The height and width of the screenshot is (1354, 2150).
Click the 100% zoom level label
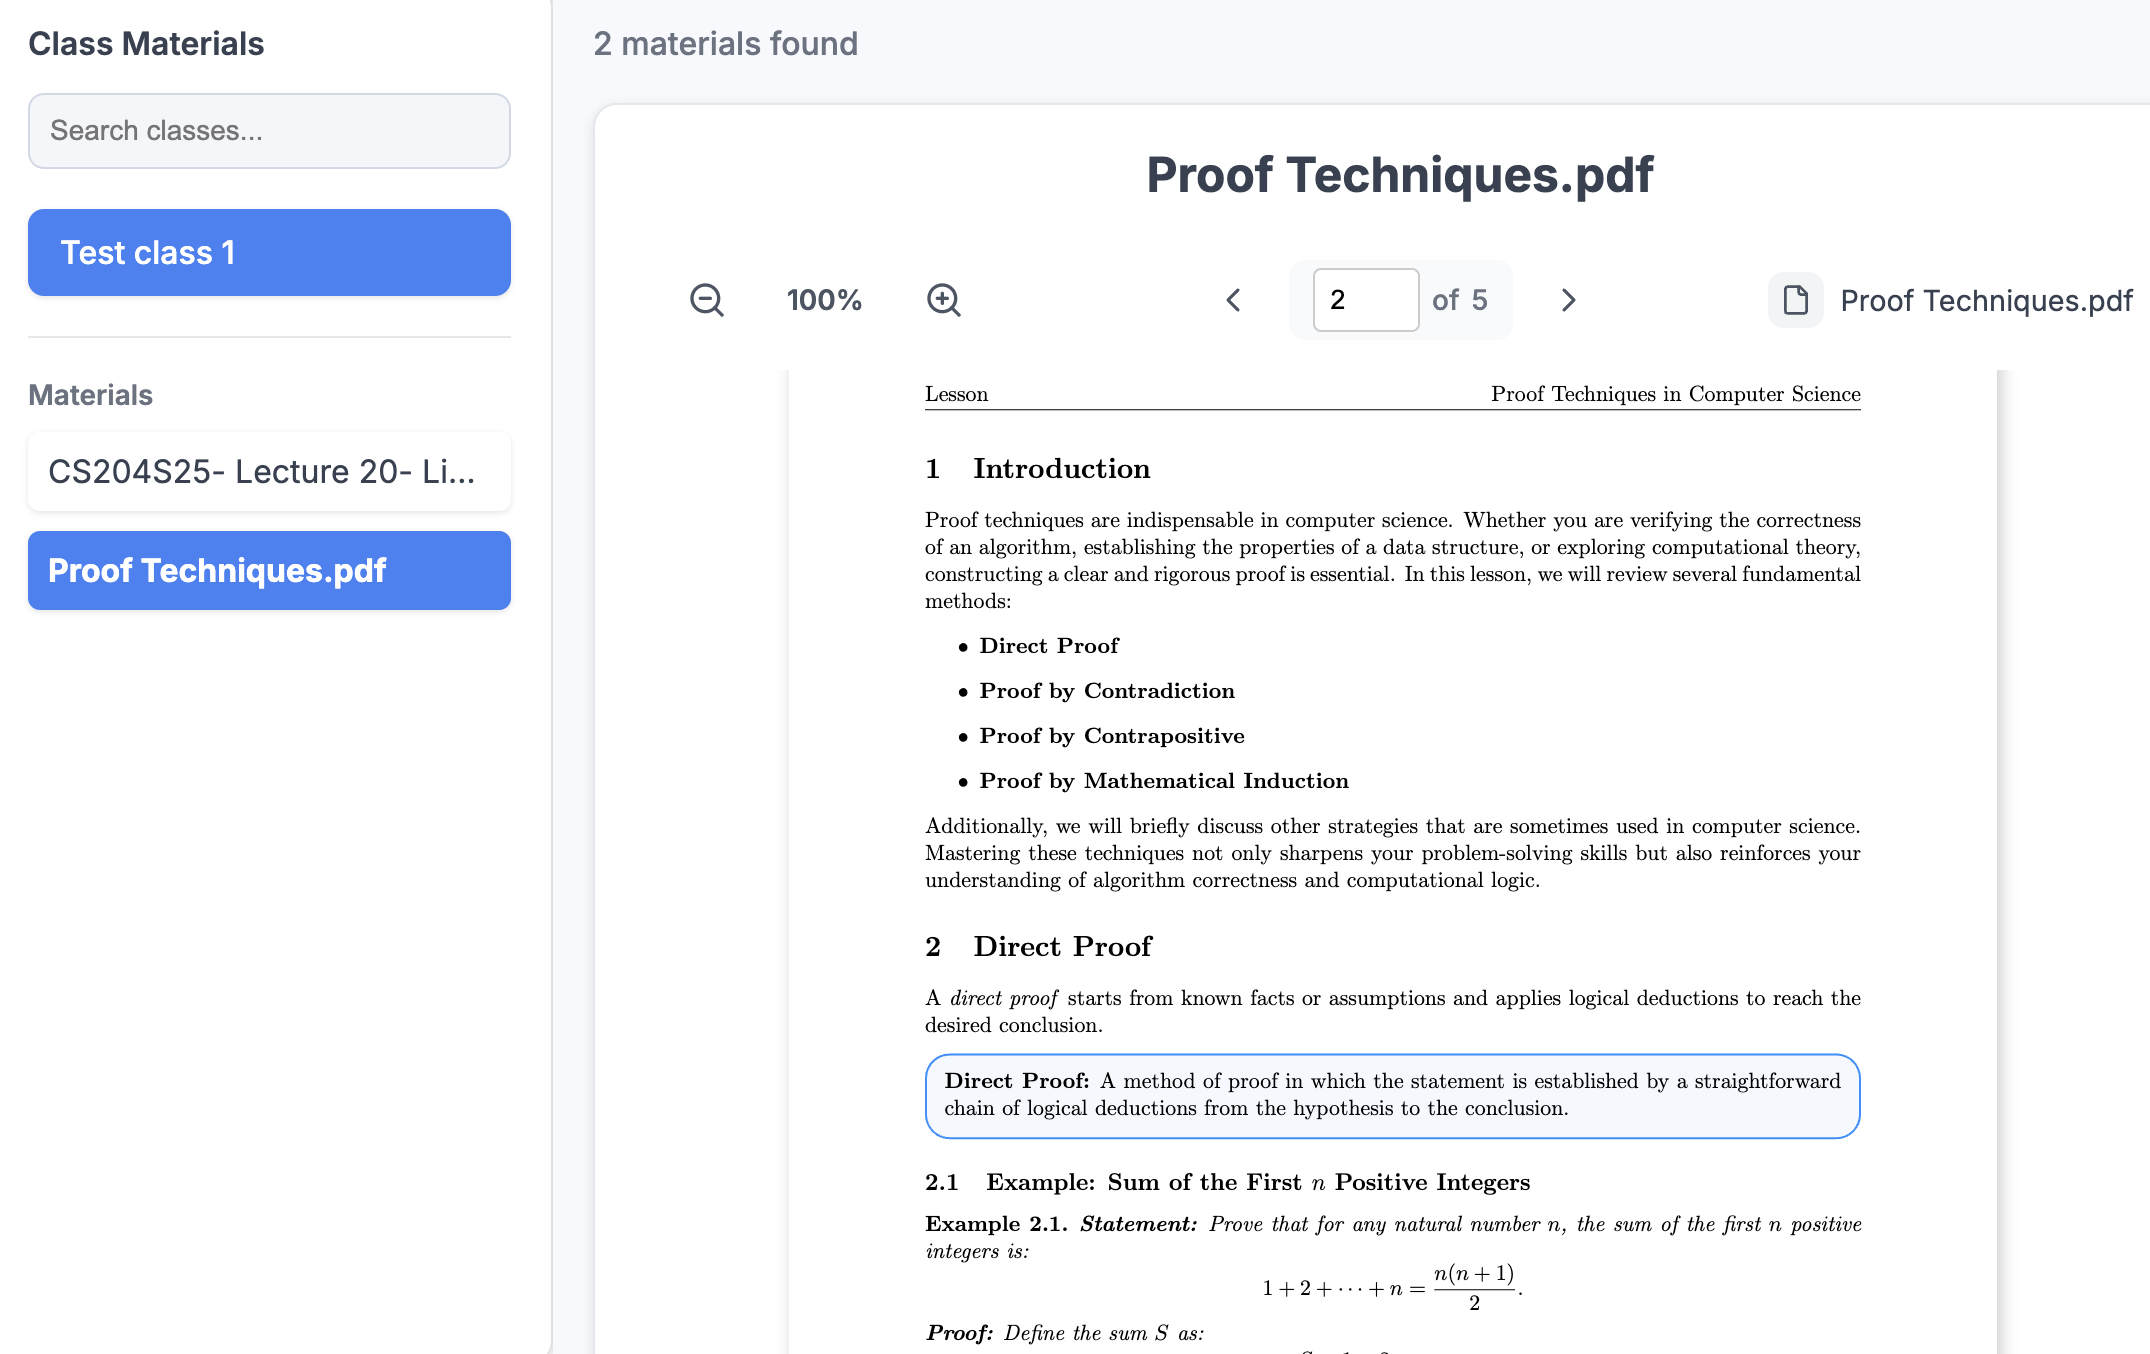[824, 300]
